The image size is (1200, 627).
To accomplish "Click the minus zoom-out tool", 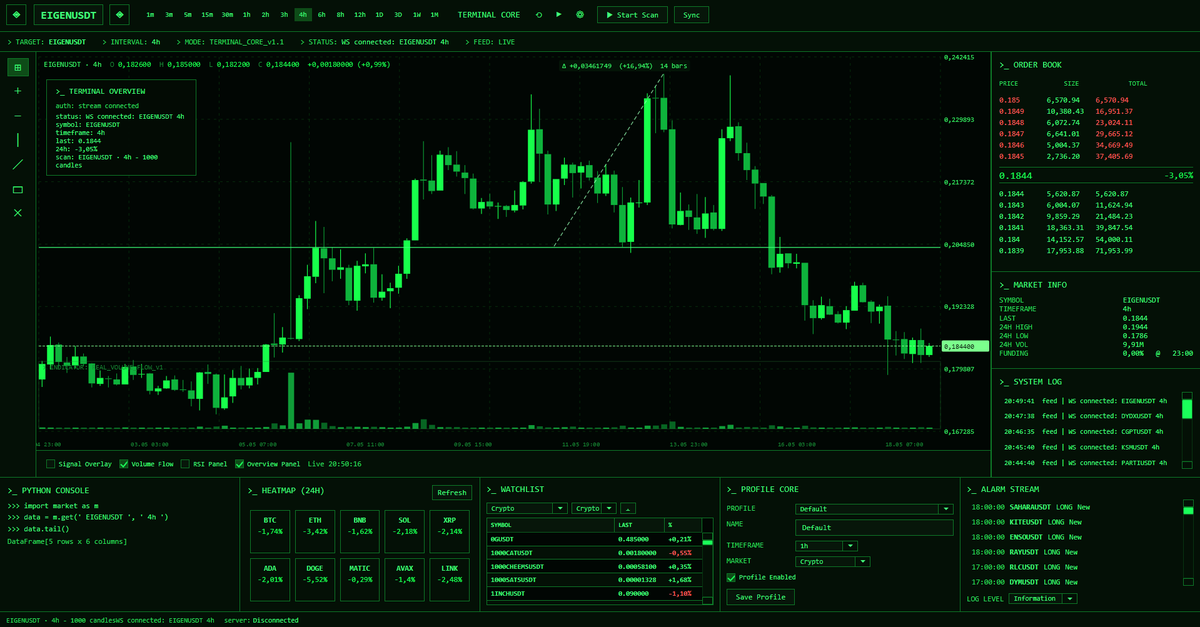I will (x=18, y=116).
